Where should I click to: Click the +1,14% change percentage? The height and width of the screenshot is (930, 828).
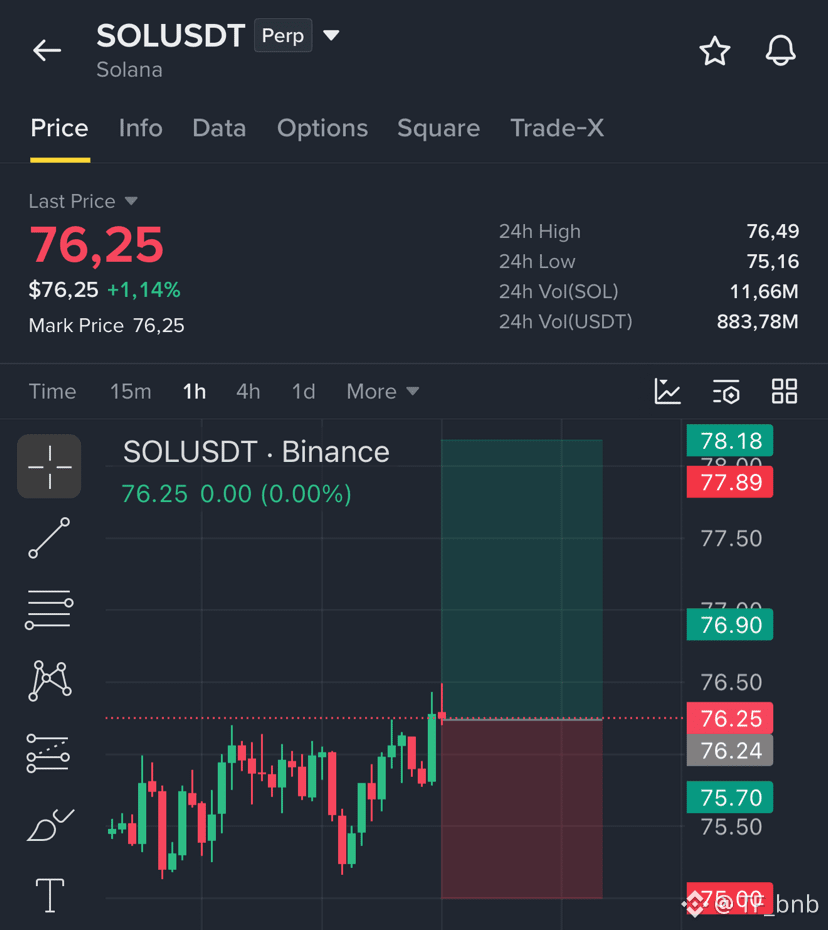click(x=144, y=289)
